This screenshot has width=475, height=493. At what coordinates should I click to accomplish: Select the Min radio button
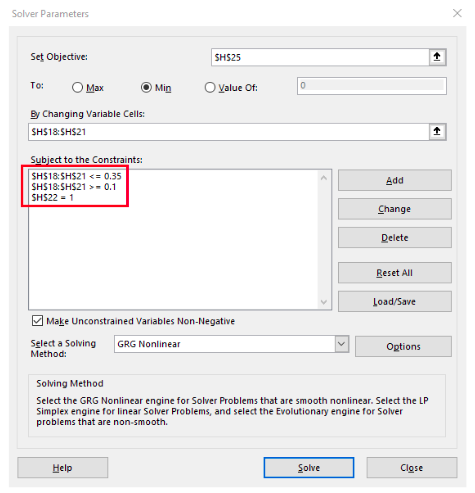(x=146, y=88)
